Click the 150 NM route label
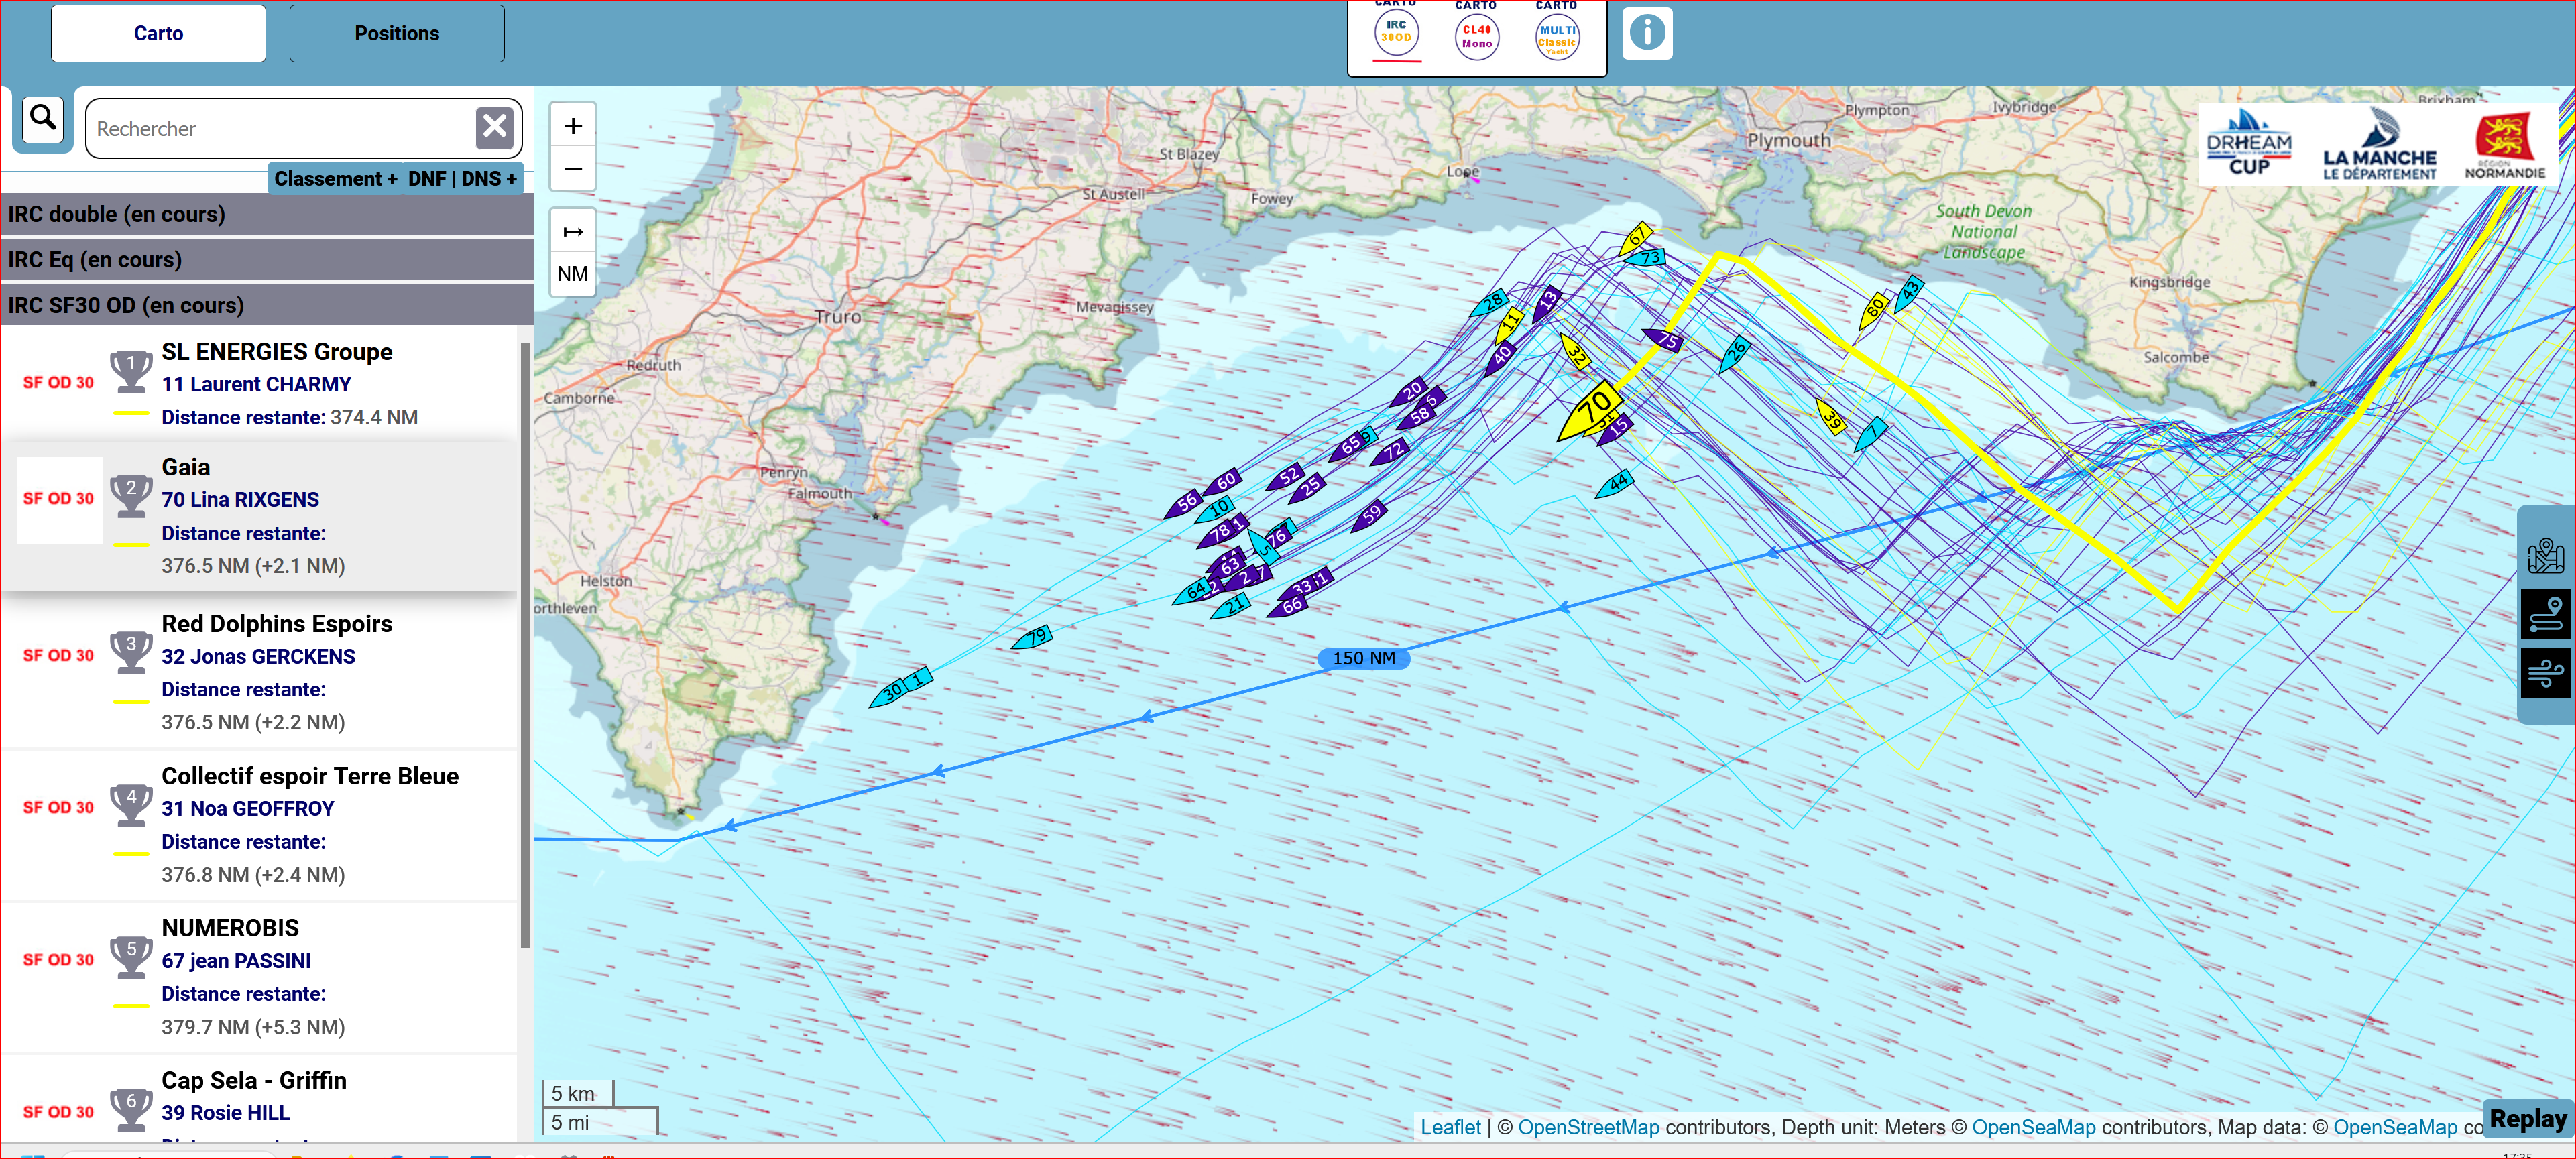The height and width of the screenshot is (1159, 2576). coord(1363,658)
